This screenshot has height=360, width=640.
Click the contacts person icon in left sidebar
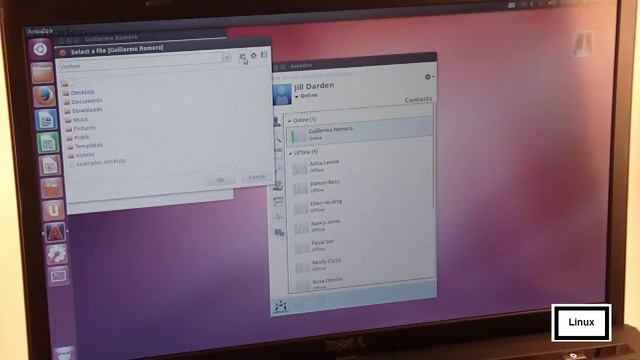pos(276,121)
